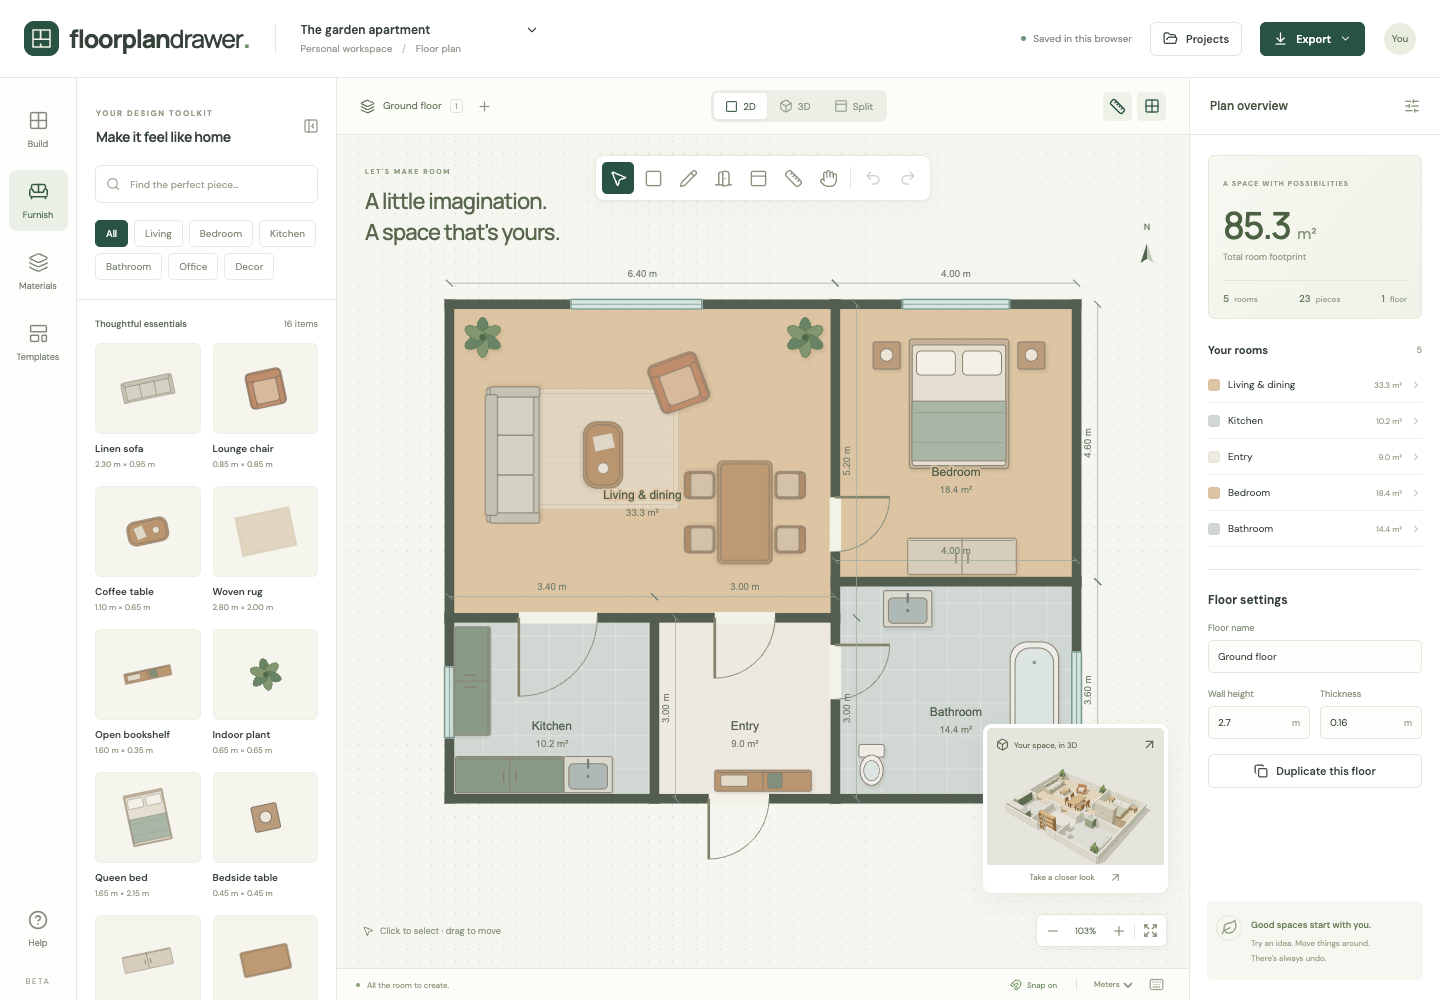The image size is (1440, 1000).
Task: Select the Ground floor tab
Action: [x=411, y=106]
